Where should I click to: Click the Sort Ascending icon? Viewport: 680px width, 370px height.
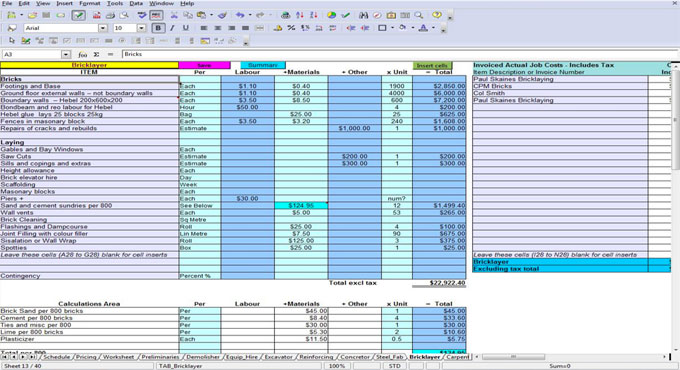click(300, 15)
